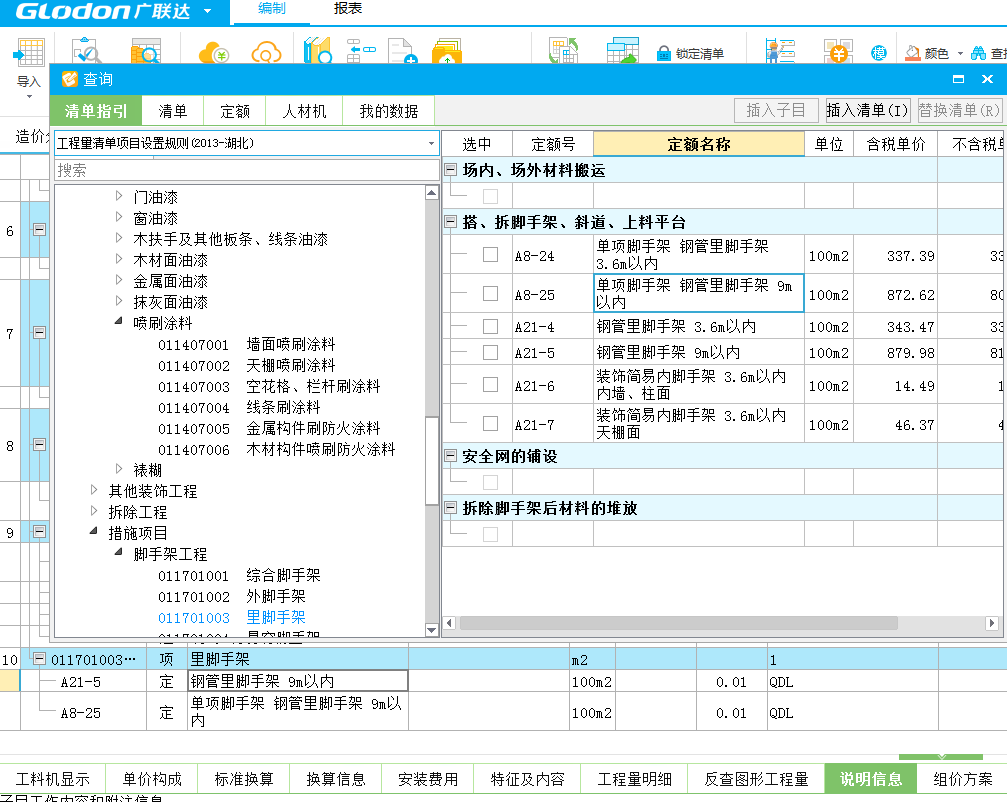1007x802 pixels.
Task: Click the books with magnifier toolbar icon
Action: pyautogui.click(x=318, y=50)
